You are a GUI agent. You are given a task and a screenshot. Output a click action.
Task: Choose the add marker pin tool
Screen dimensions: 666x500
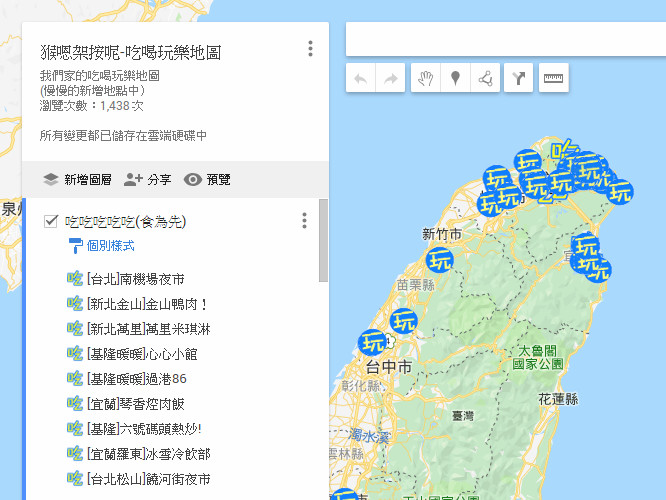(455, 78)
